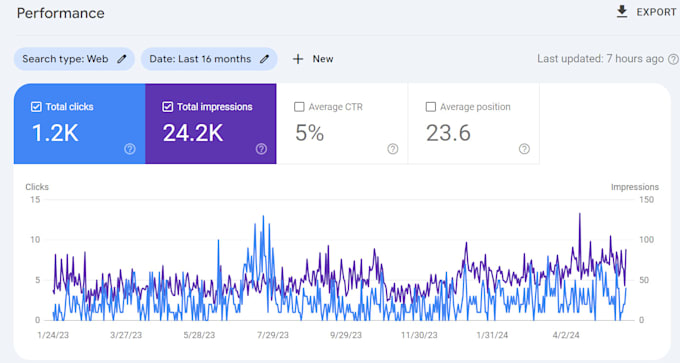
Task: Edit the Search type: Web filter
Action: point(74,59)
